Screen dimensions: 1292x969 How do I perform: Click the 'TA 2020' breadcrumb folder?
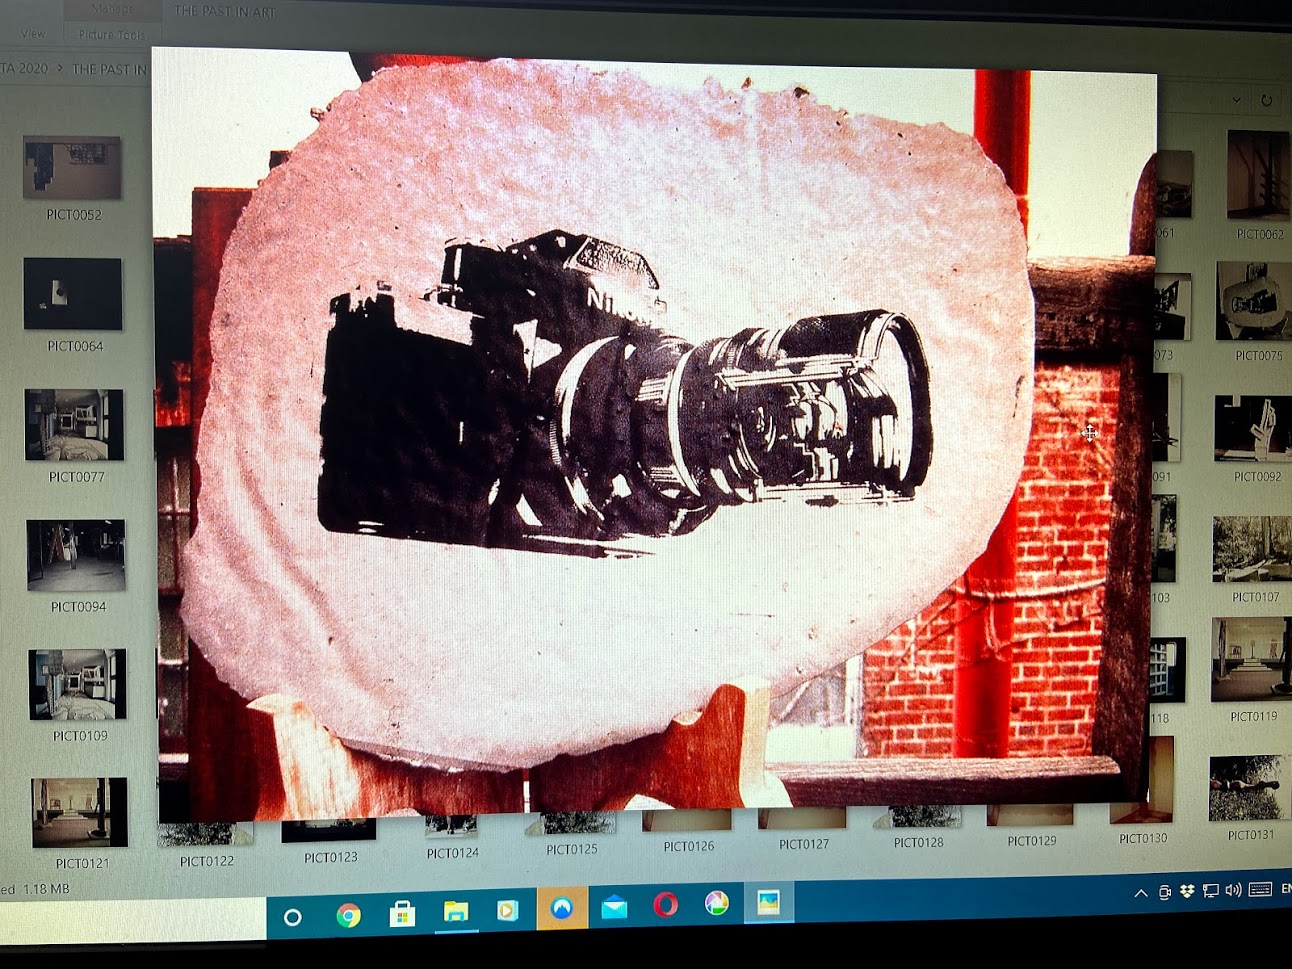24,68
